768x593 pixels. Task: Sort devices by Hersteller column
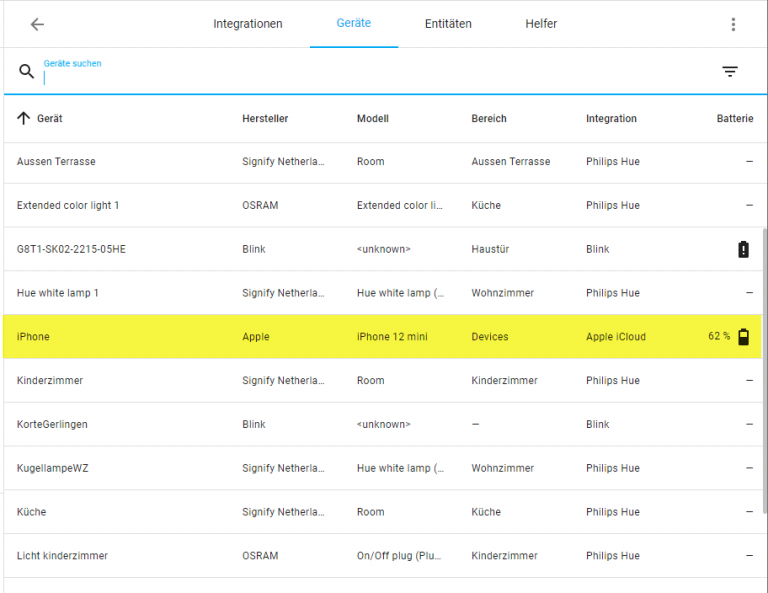pyautogui.click(x=265, y=118)
